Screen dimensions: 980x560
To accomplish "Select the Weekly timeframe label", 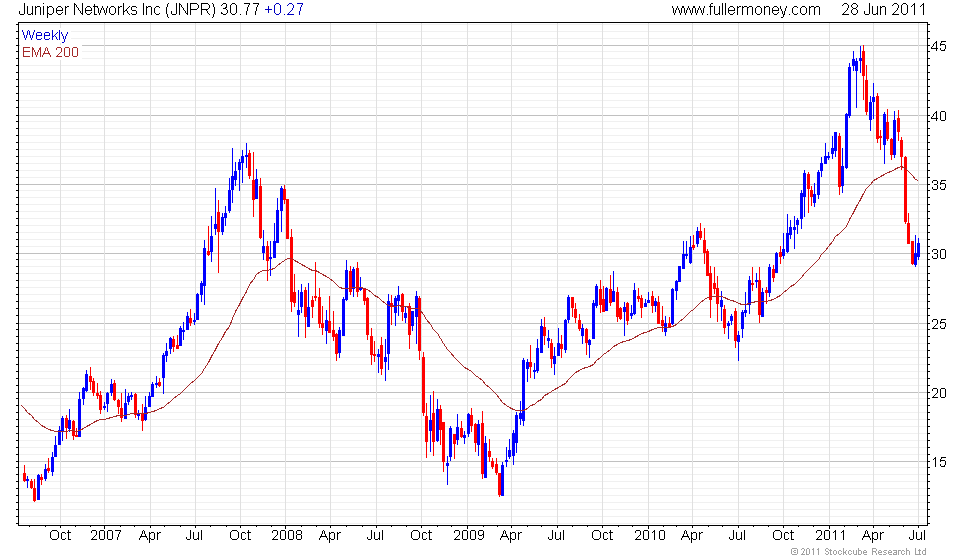I will [44, 36].
